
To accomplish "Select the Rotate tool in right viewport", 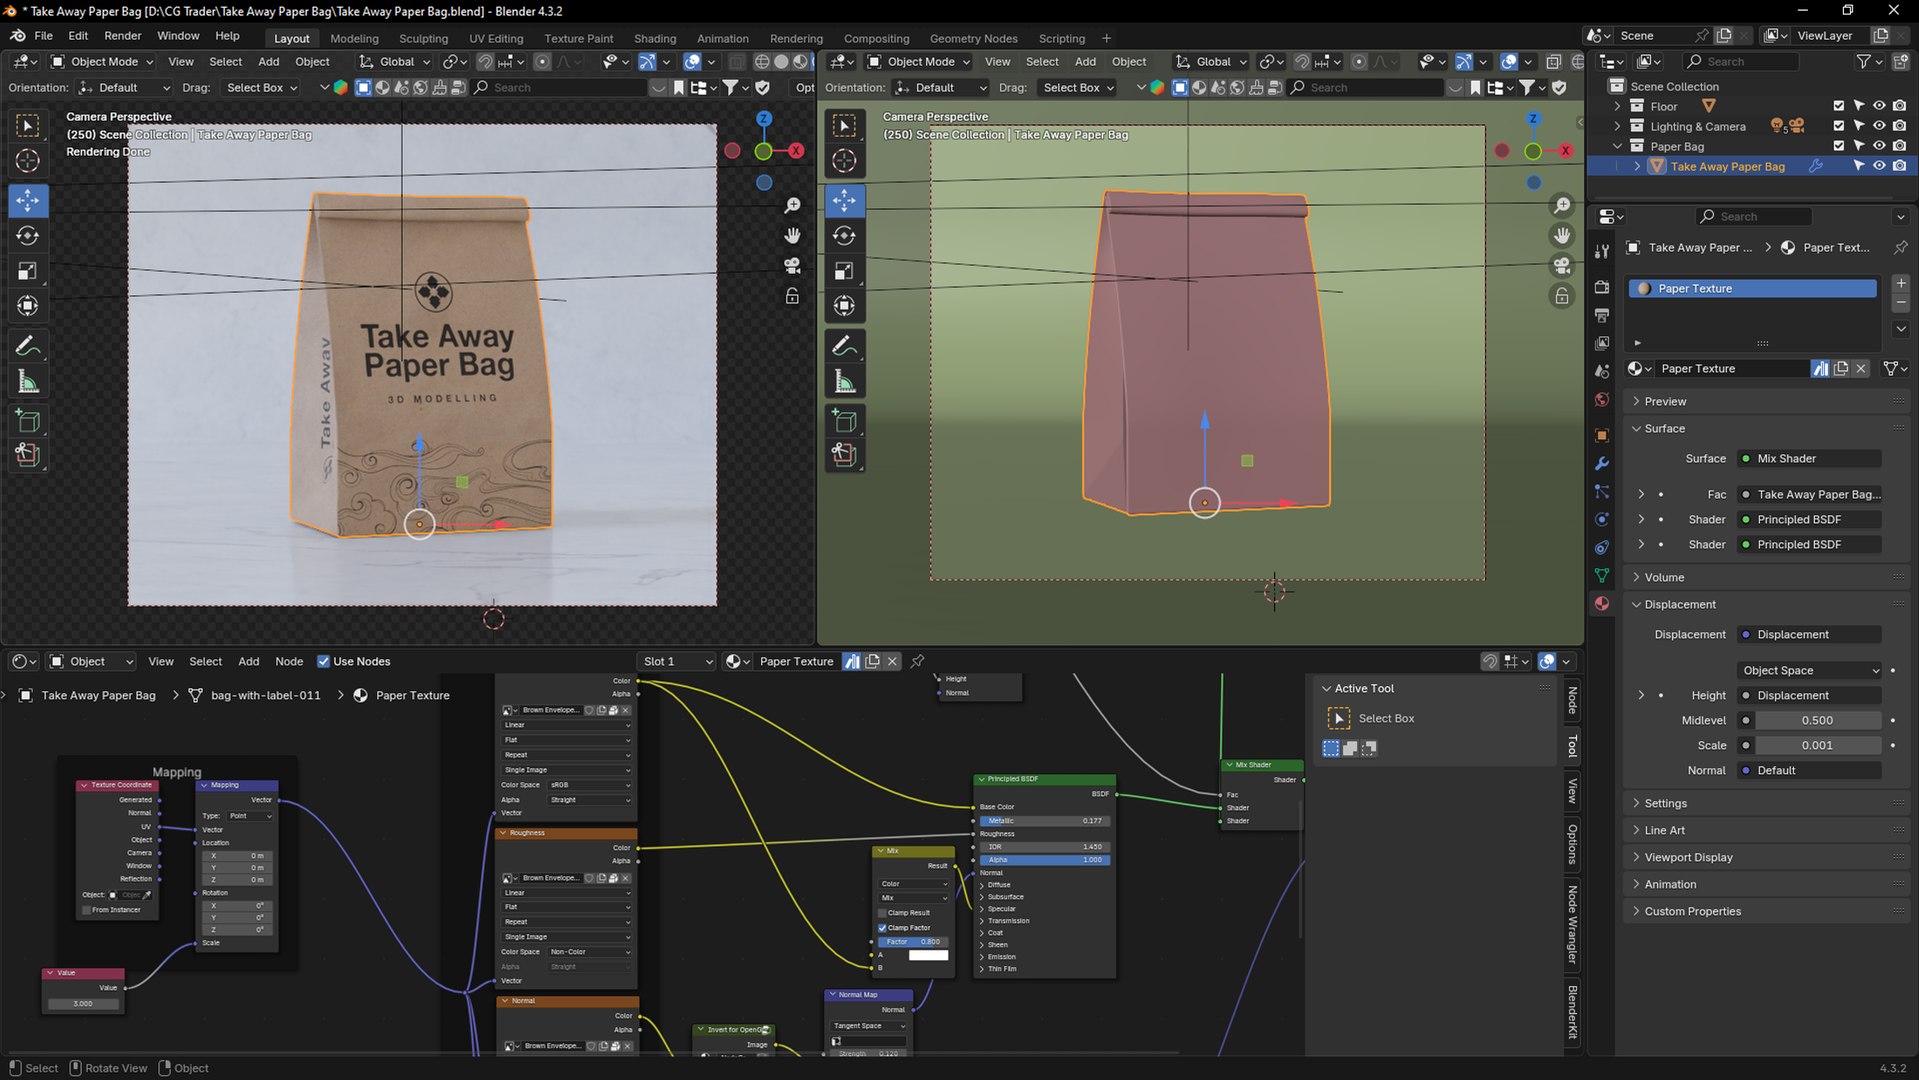I will [x=845, y=236].
